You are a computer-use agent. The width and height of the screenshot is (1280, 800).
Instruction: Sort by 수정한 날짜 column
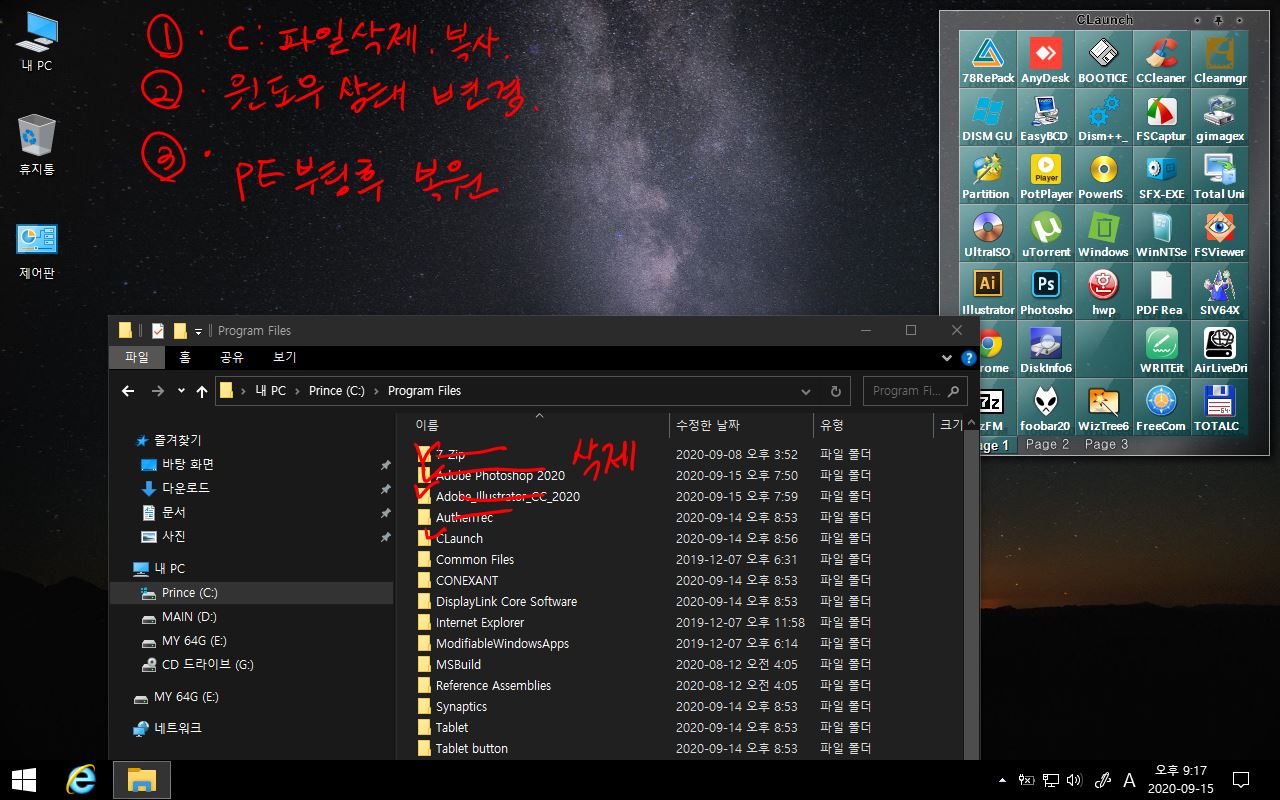741,425
